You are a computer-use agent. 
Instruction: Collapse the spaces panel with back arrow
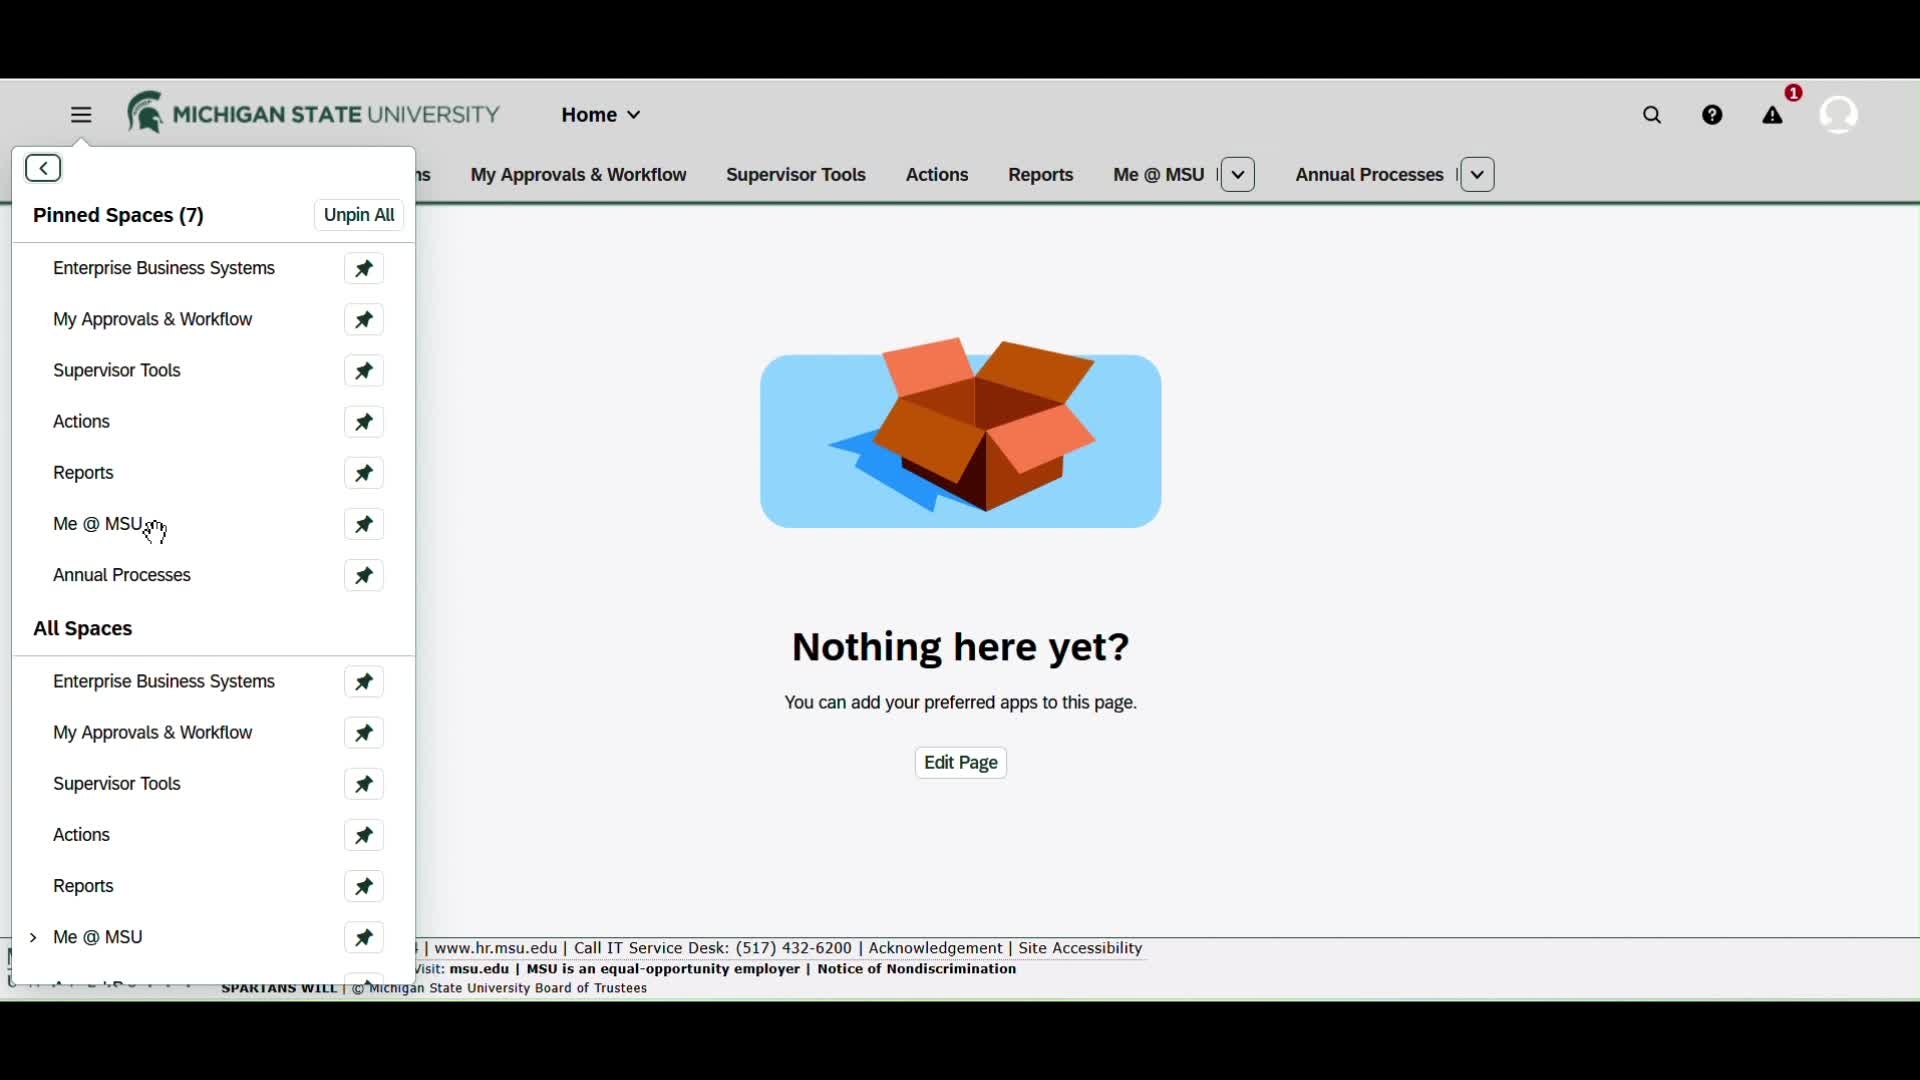(43, 169)
